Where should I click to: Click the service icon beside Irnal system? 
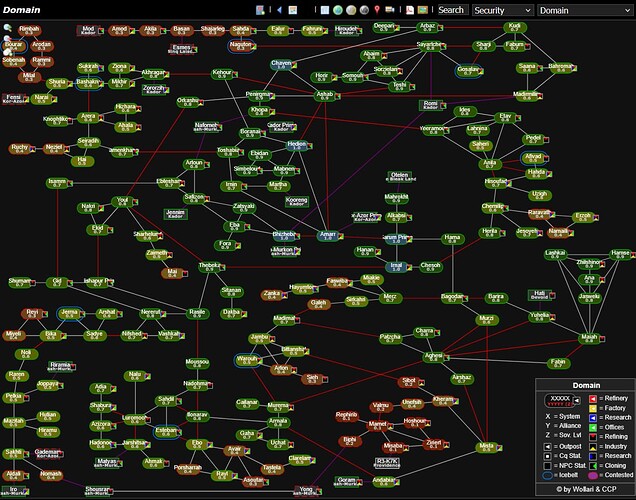pos(409,267)
